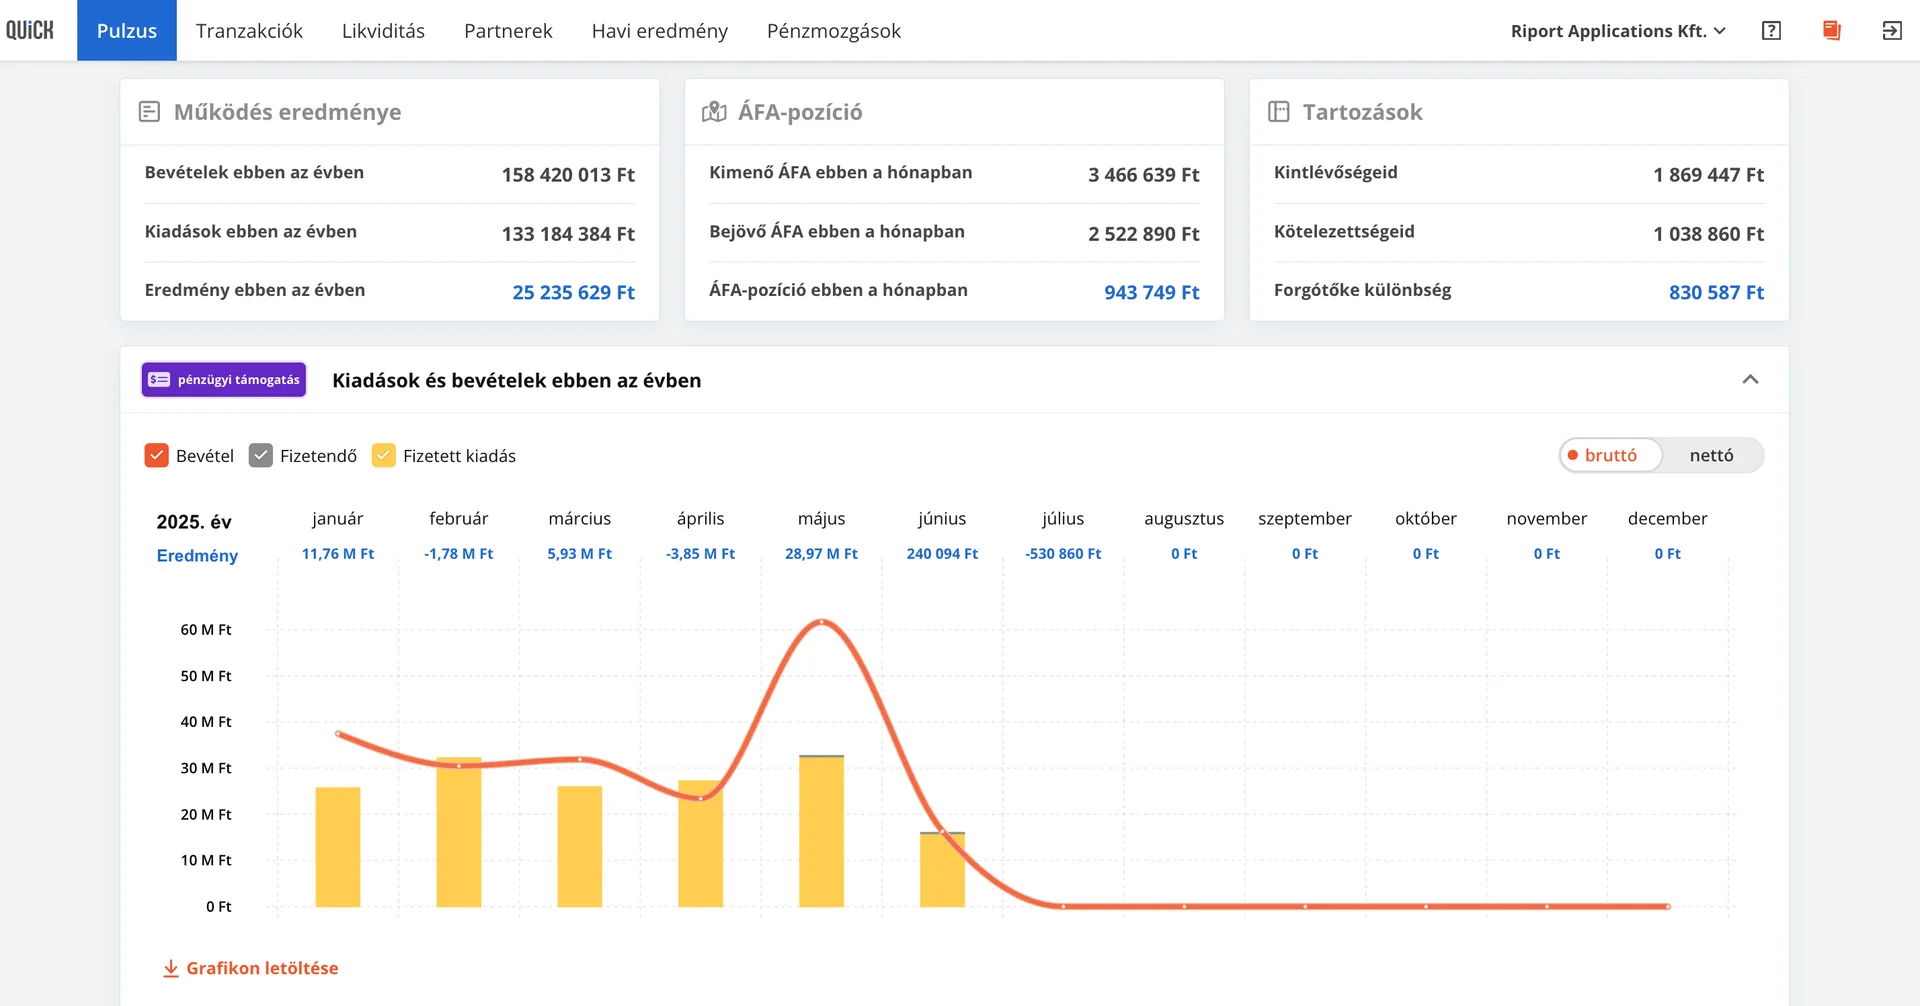Open the orange documents icon
This screenshot has width=1920, height=1006.
(x=1831, y=31)
